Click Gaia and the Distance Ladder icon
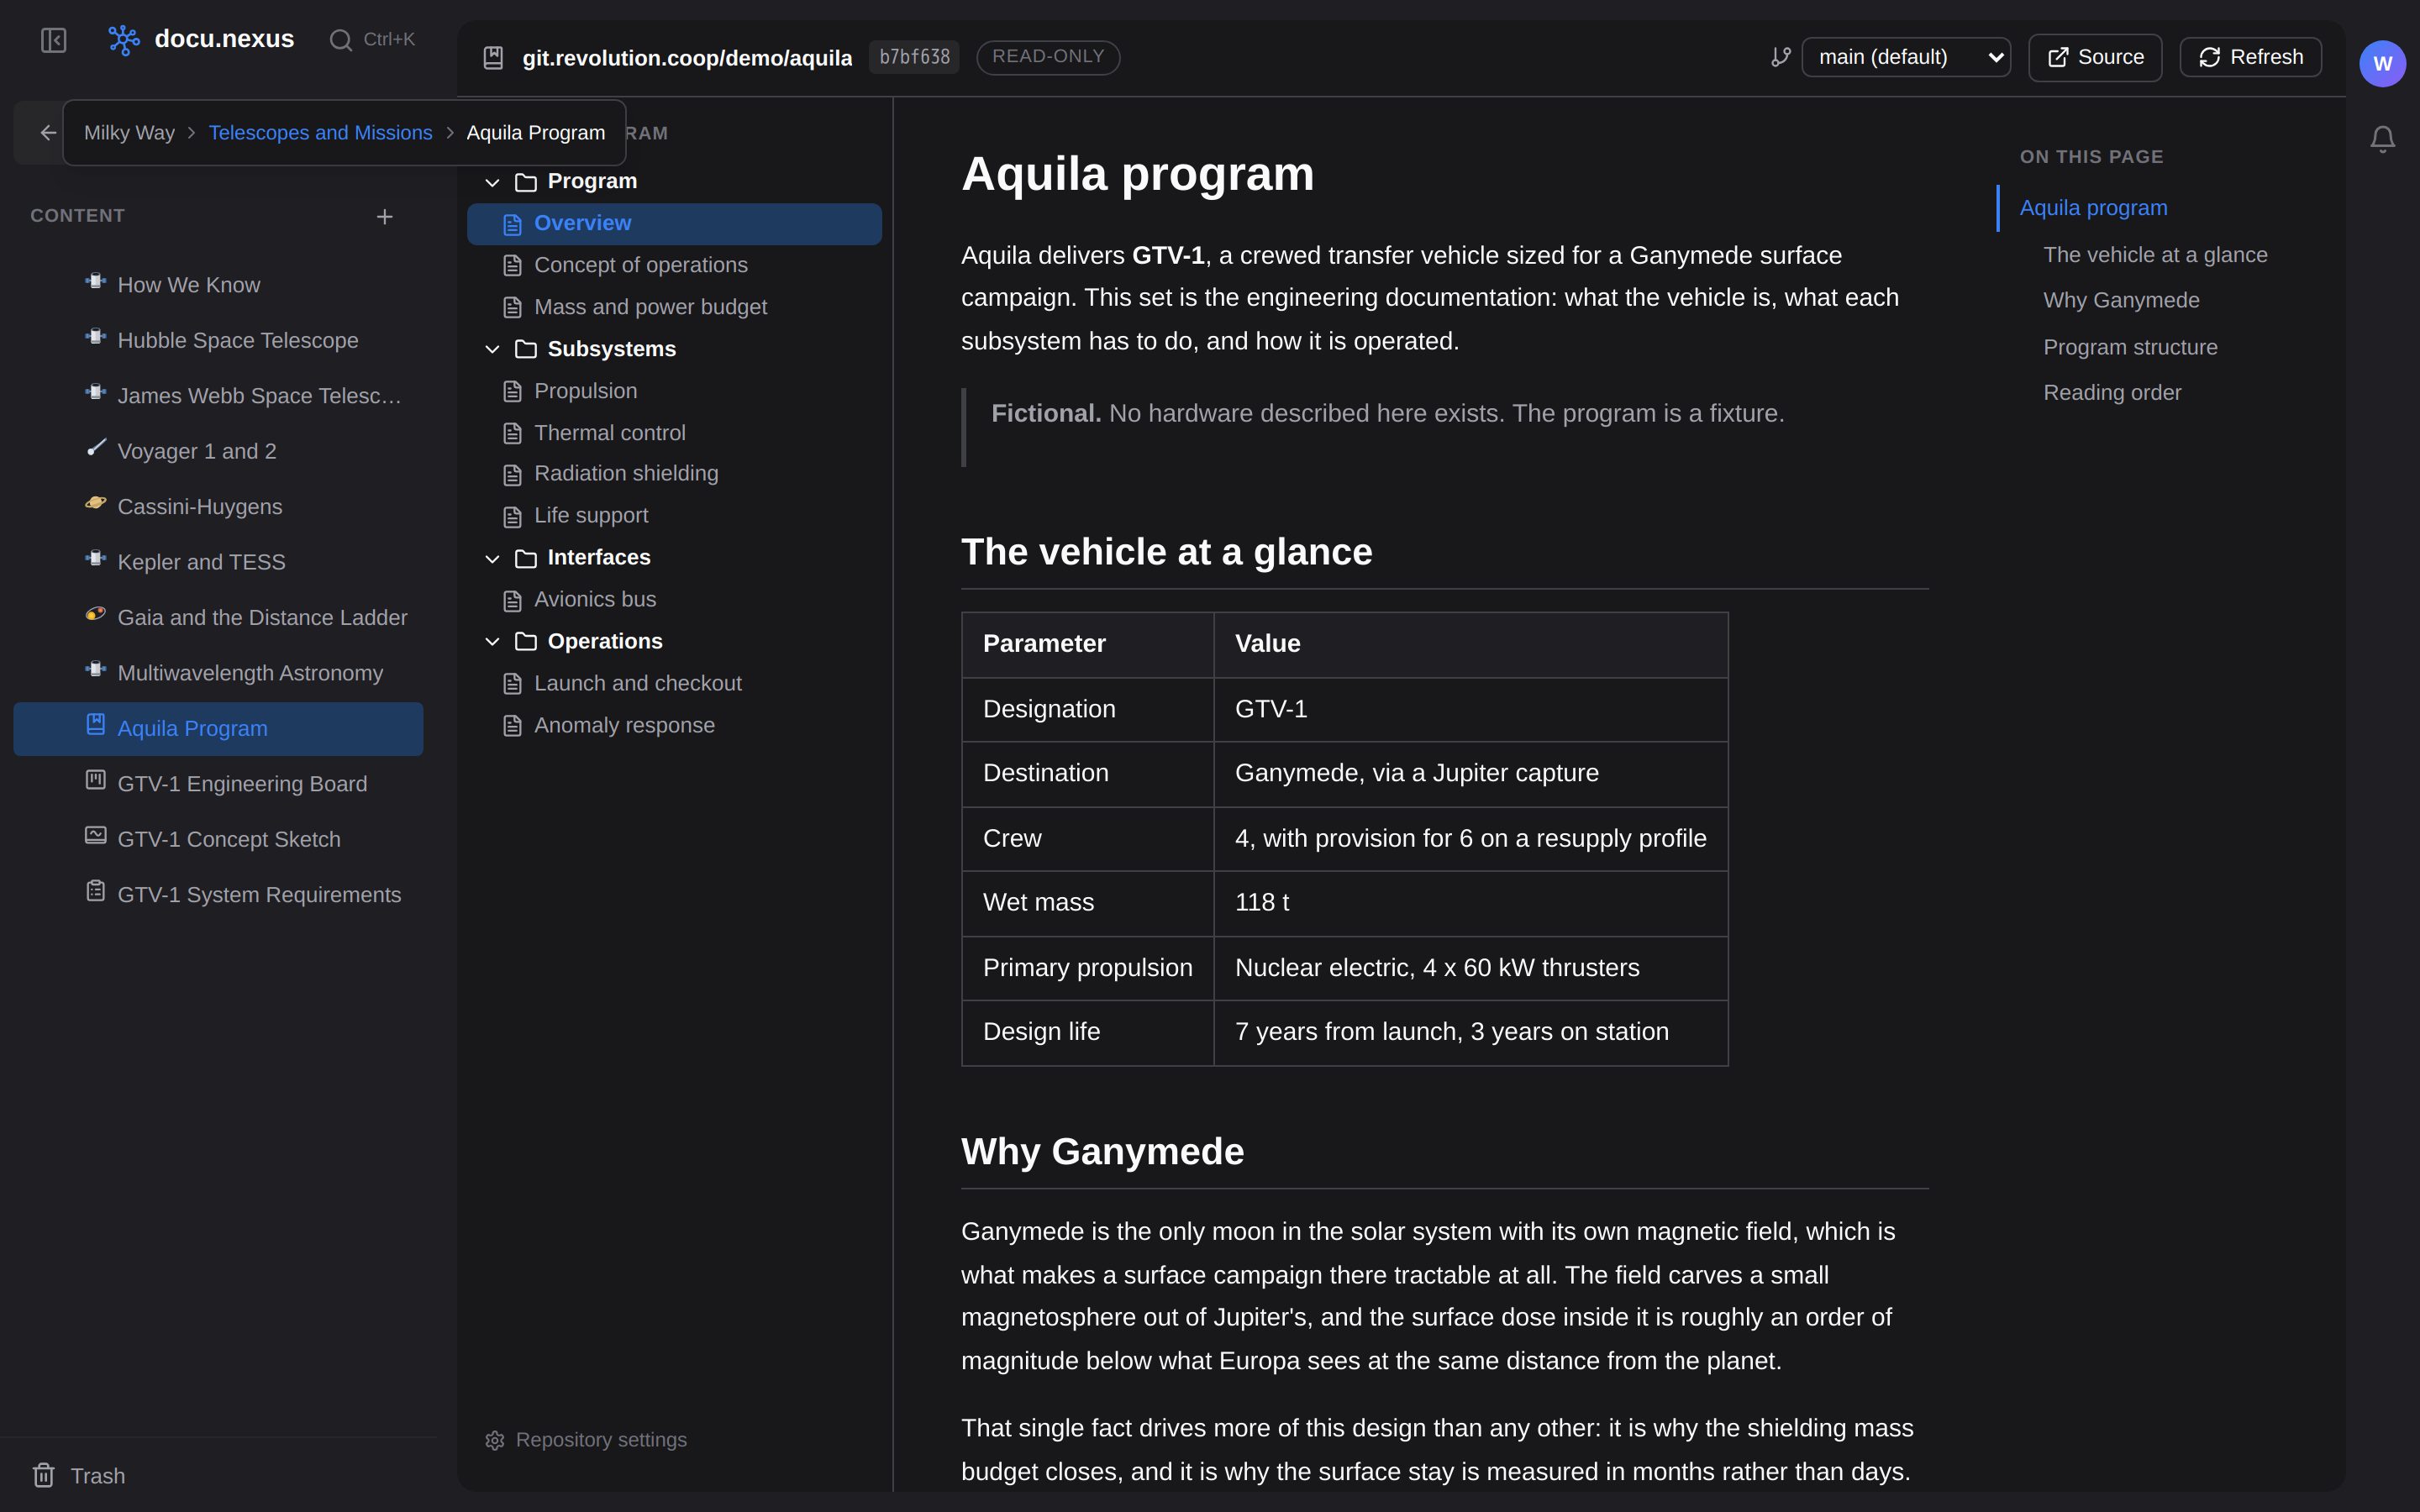The height and width of the screenshot is (1512, 2420). pyautogui.click(x=95, y=614)
